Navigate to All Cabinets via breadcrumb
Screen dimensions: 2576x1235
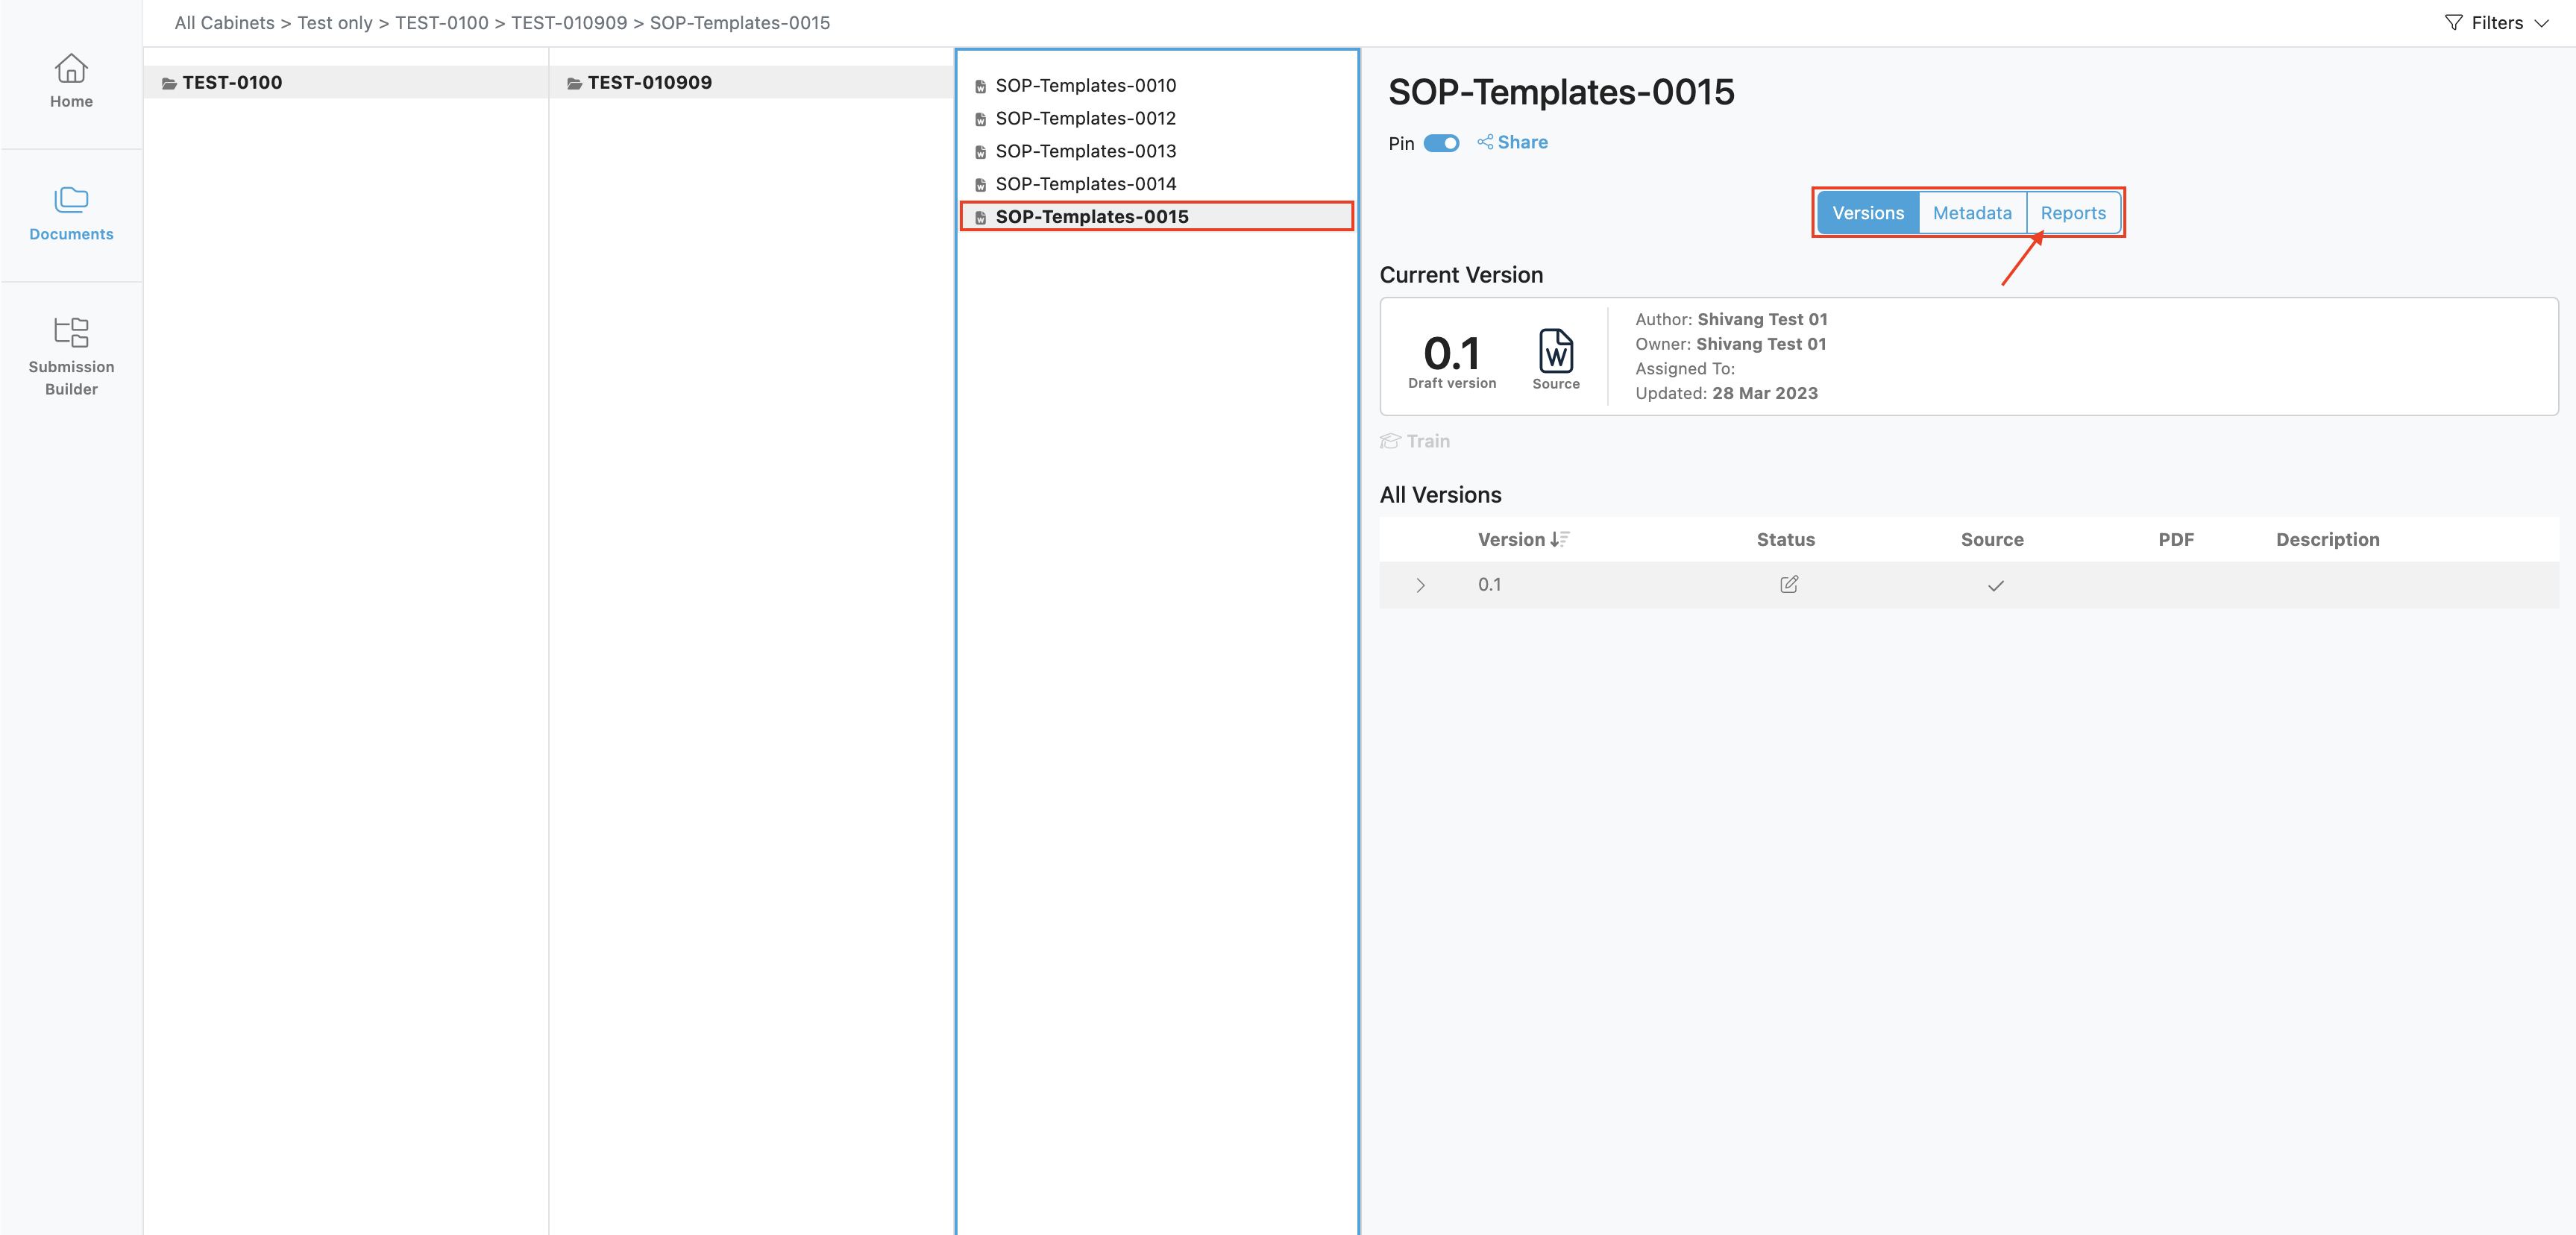224,22
